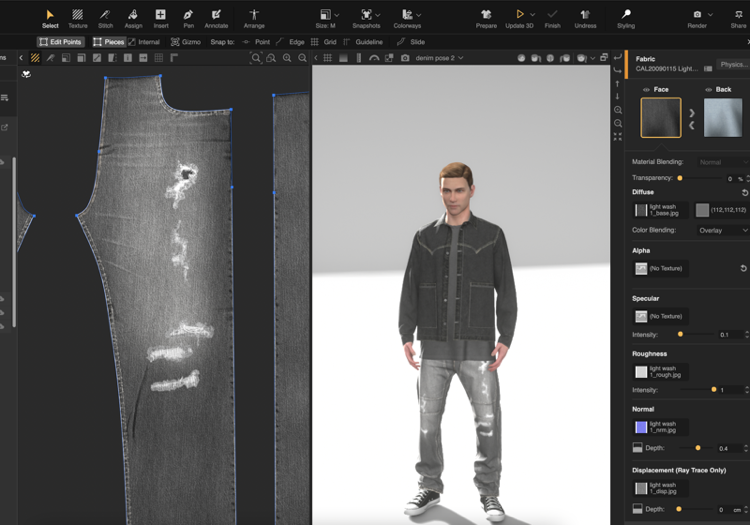
Task: Click zoom out magnifier in 2D toolbar
Action: pos(302,58)
